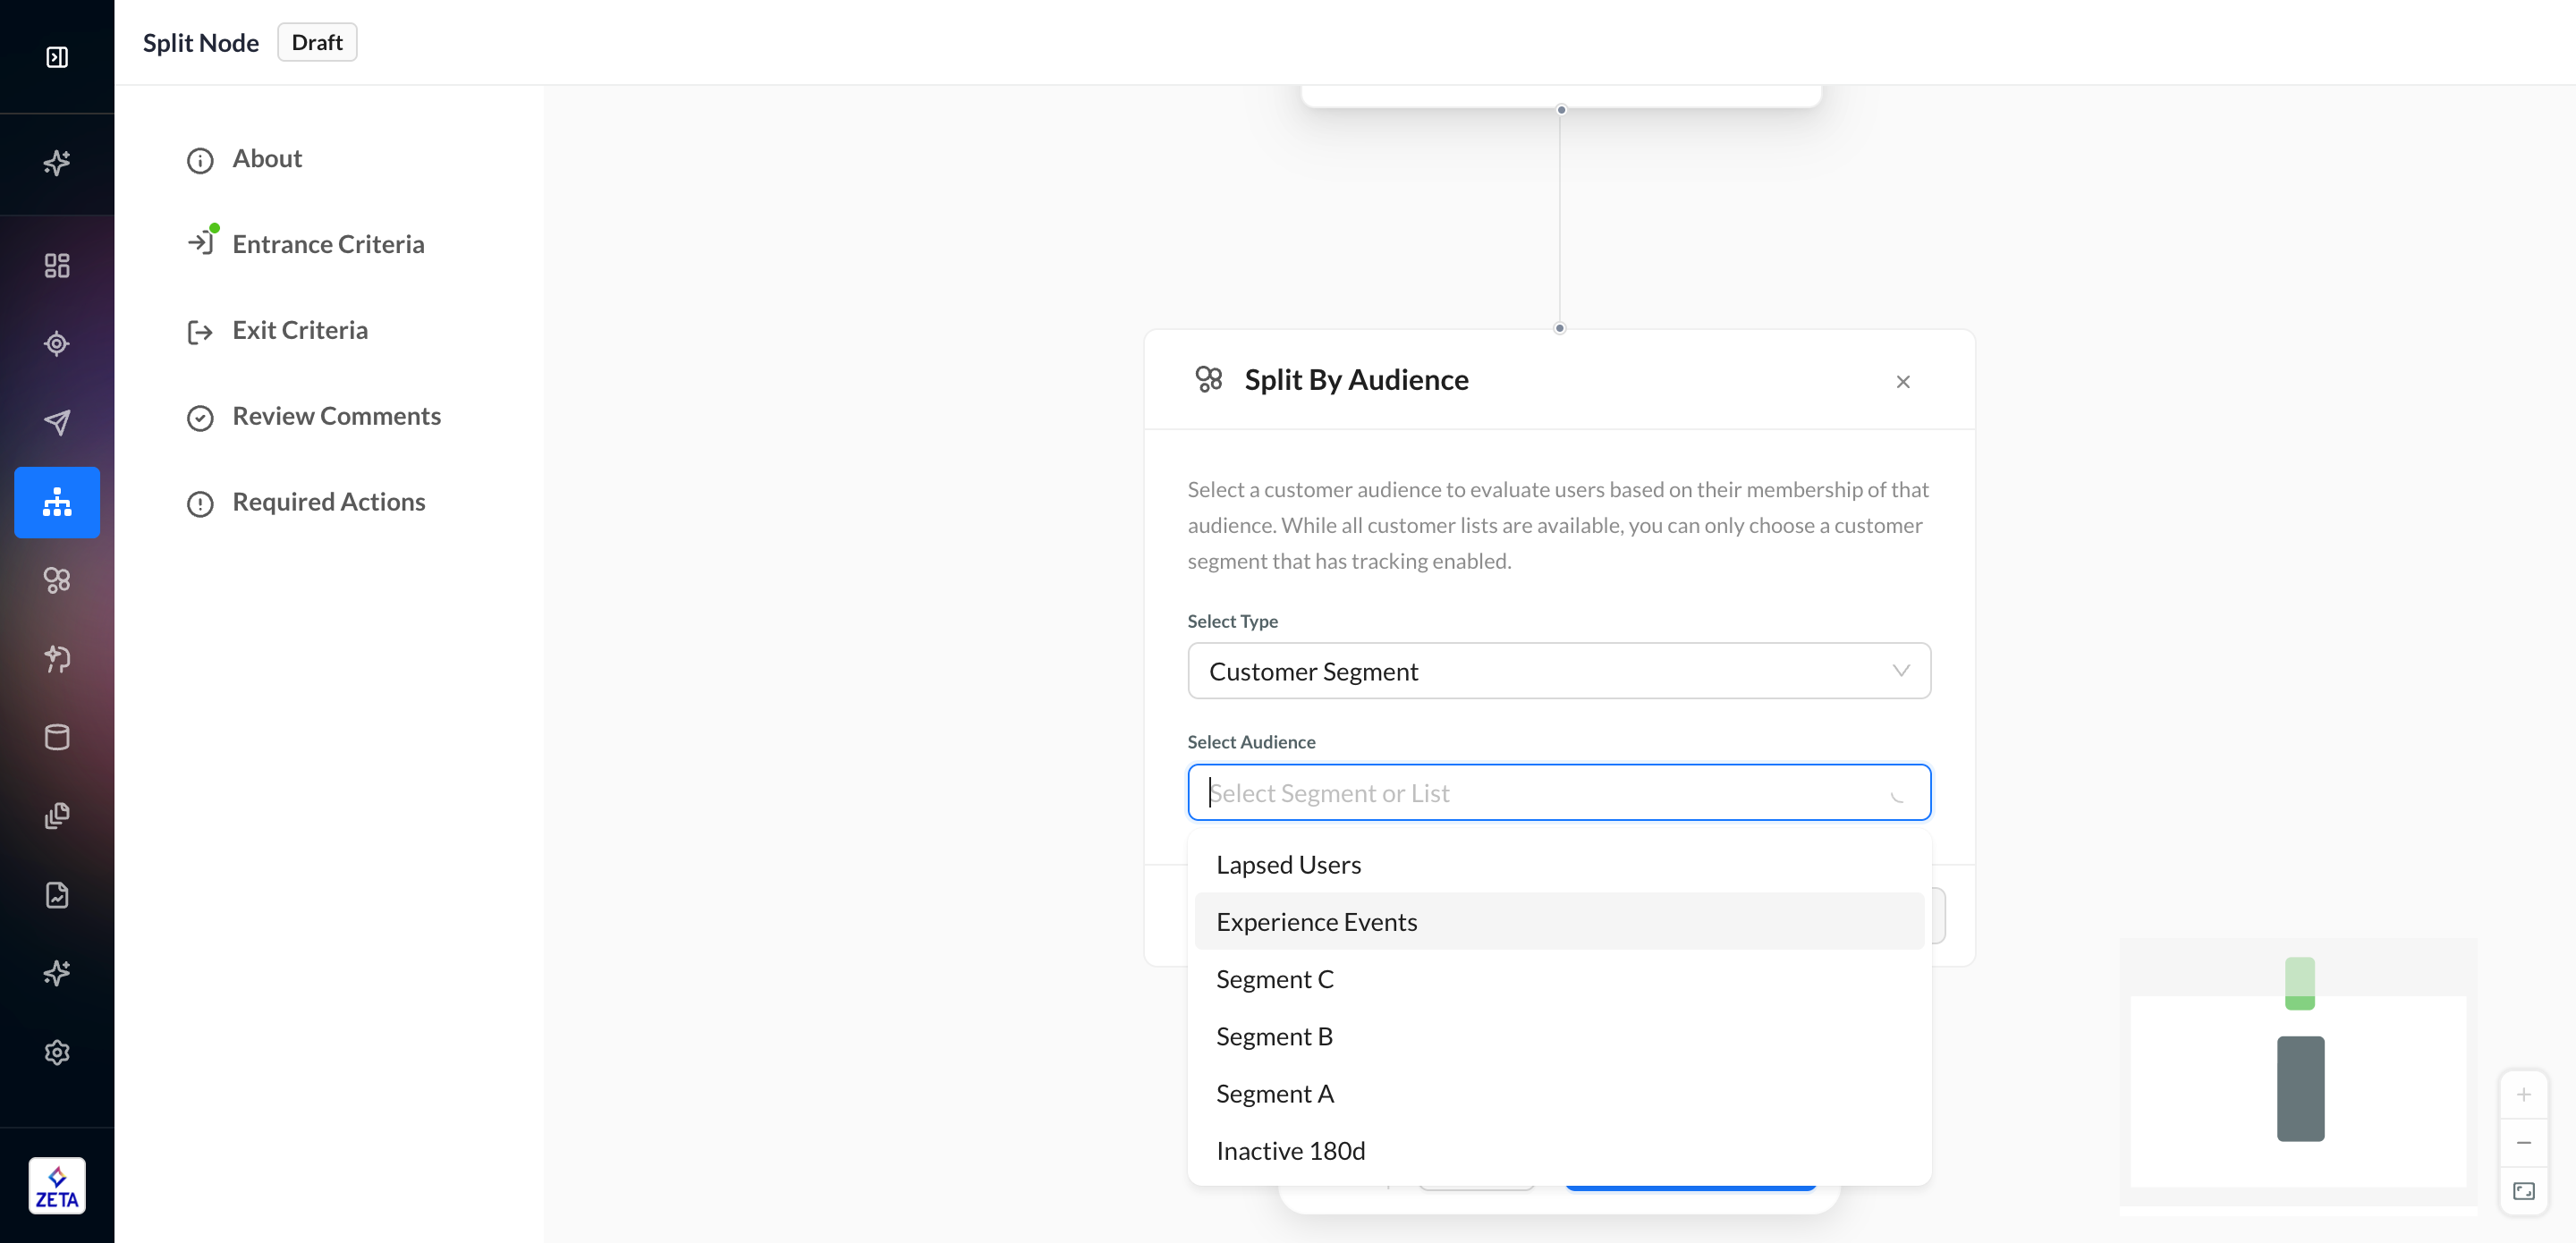Open the database cylinder sidebar icon
Viewport: 2576px width, 1243px height.
(x=57, y=738)
